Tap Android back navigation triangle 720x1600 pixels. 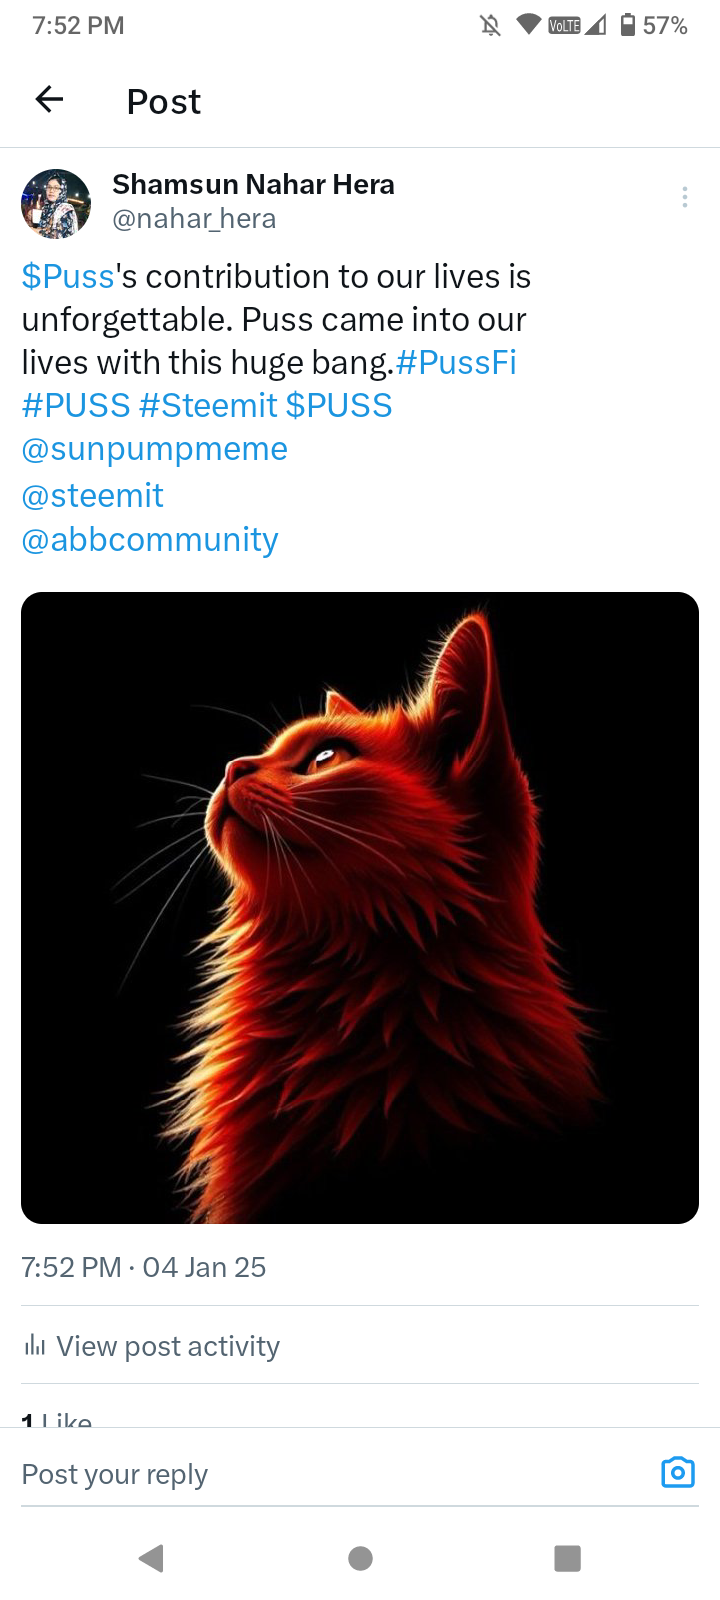point(151,1557)
